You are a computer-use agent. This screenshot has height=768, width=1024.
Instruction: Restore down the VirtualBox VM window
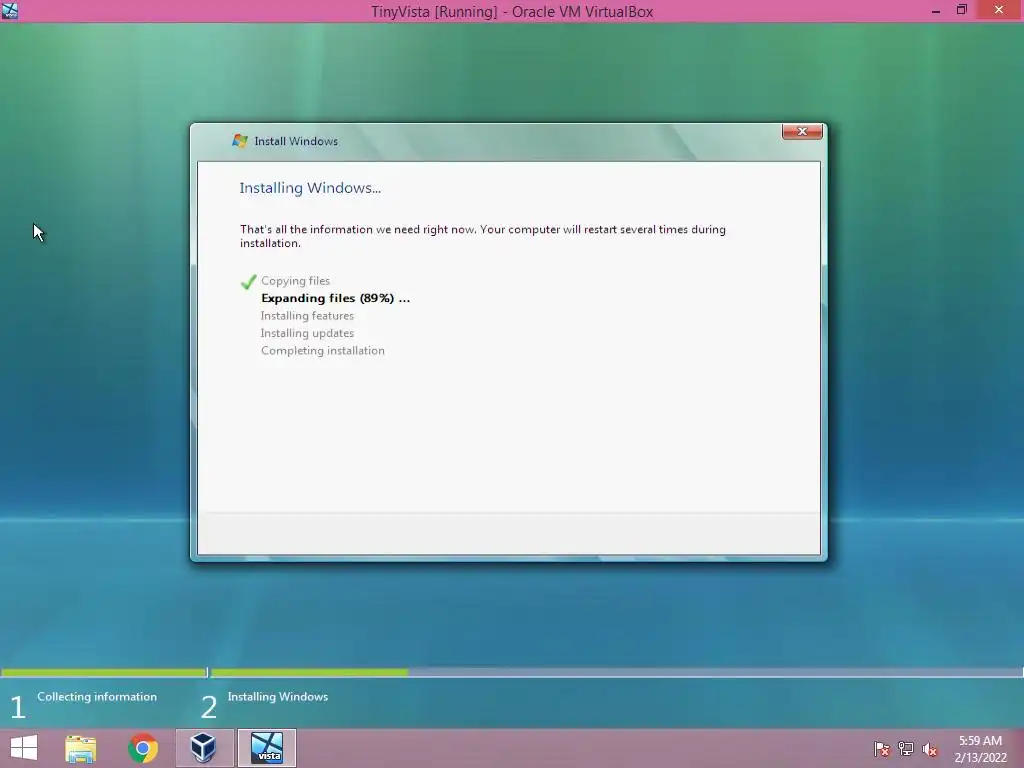pyautogui.click(x=962, y=10)
